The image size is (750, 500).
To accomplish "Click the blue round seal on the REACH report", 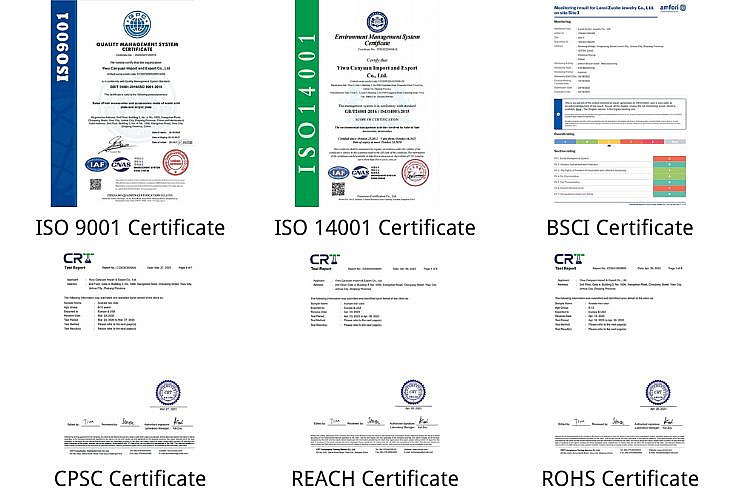I will tap(413, 392).
